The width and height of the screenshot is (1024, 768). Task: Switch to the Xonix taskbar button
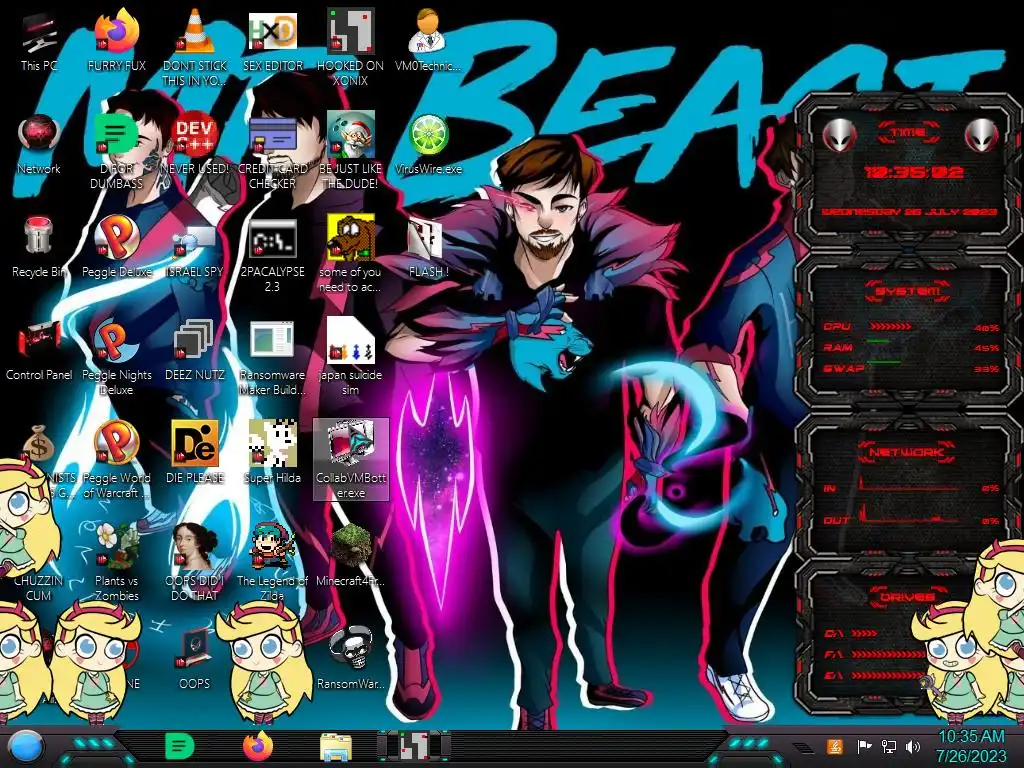coord(414,746)
